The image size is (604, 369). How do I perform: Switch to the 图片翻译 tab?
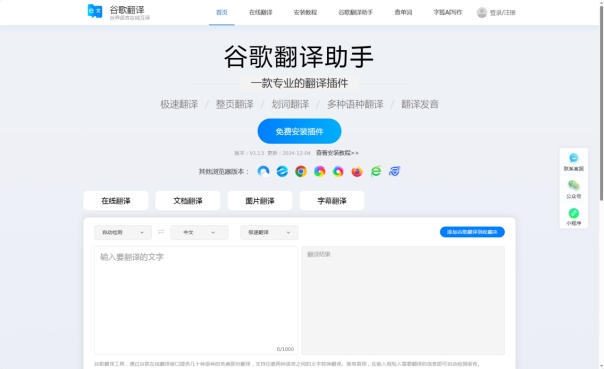[x=260, y=201]
